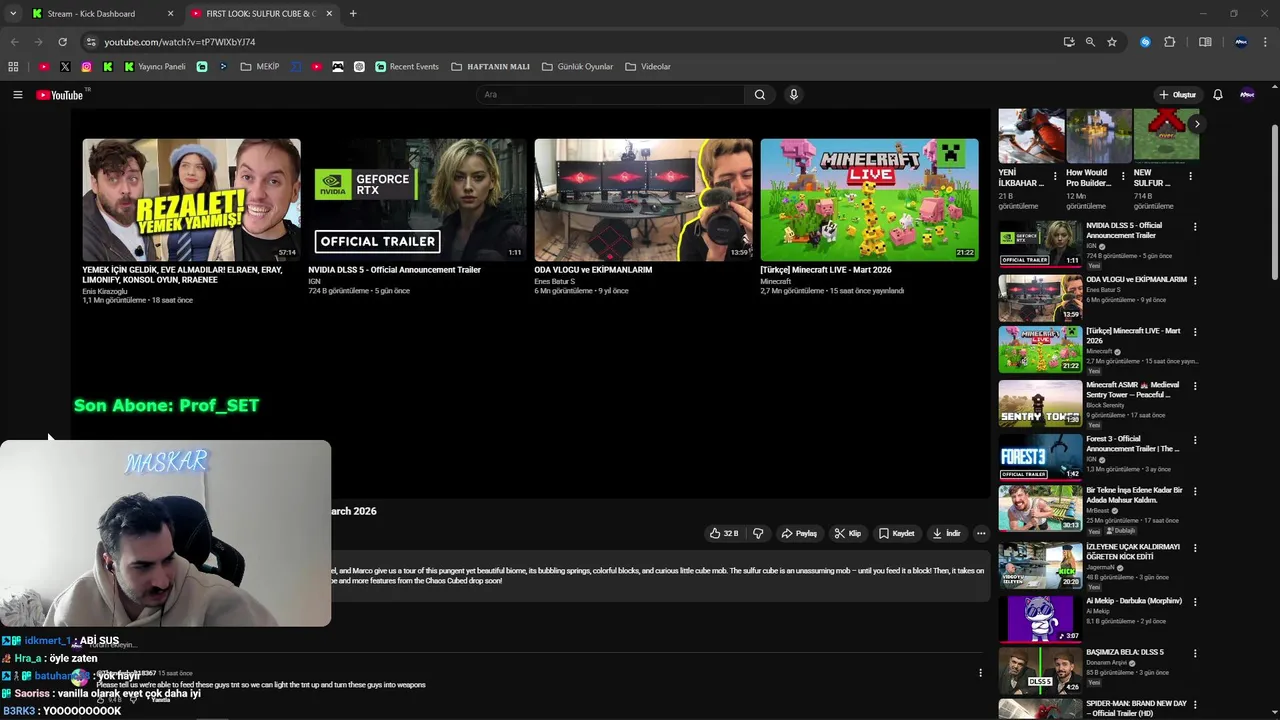This screenshot has width=1280, height=720.
Task: Bookmark this page with the star icon
Action: pos(1112,42)
